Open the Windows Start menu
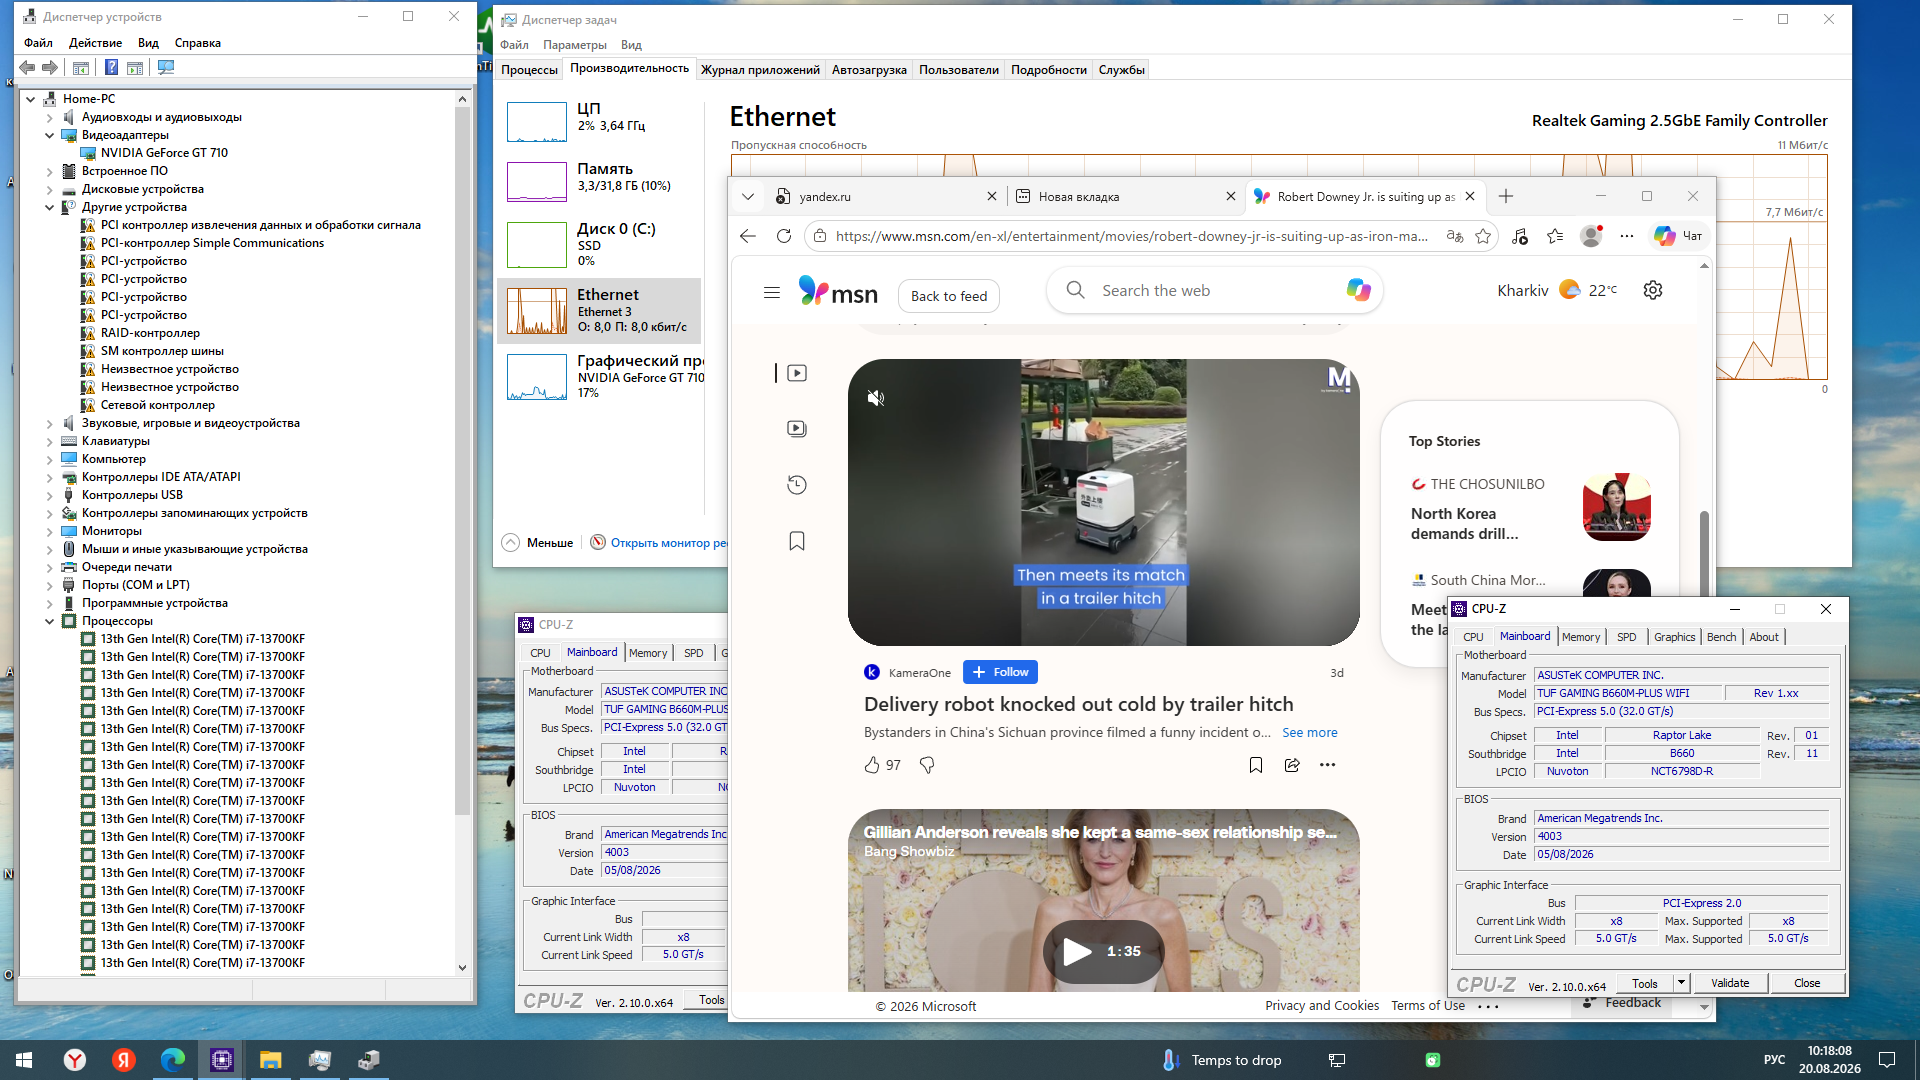 pos(24,1060)
